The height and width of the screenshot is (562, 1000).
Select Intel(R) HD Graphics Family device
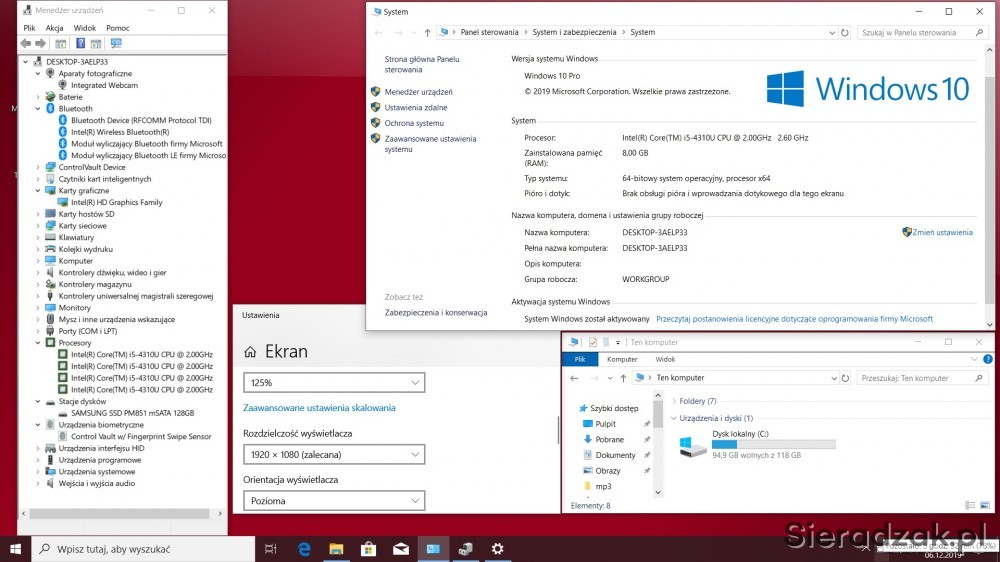117,202
